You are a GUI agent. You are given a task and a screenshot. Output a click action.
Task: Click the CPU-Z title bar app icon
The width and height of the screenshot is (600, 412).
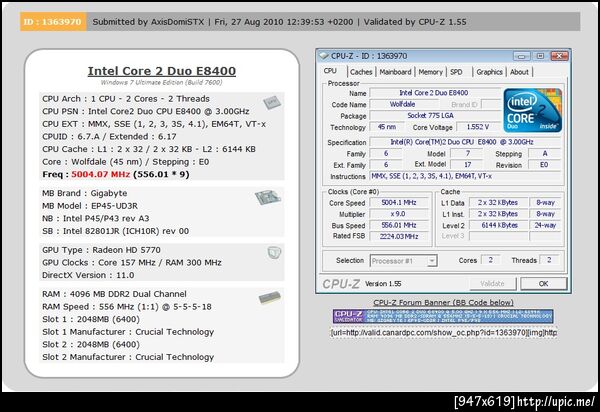324,56
